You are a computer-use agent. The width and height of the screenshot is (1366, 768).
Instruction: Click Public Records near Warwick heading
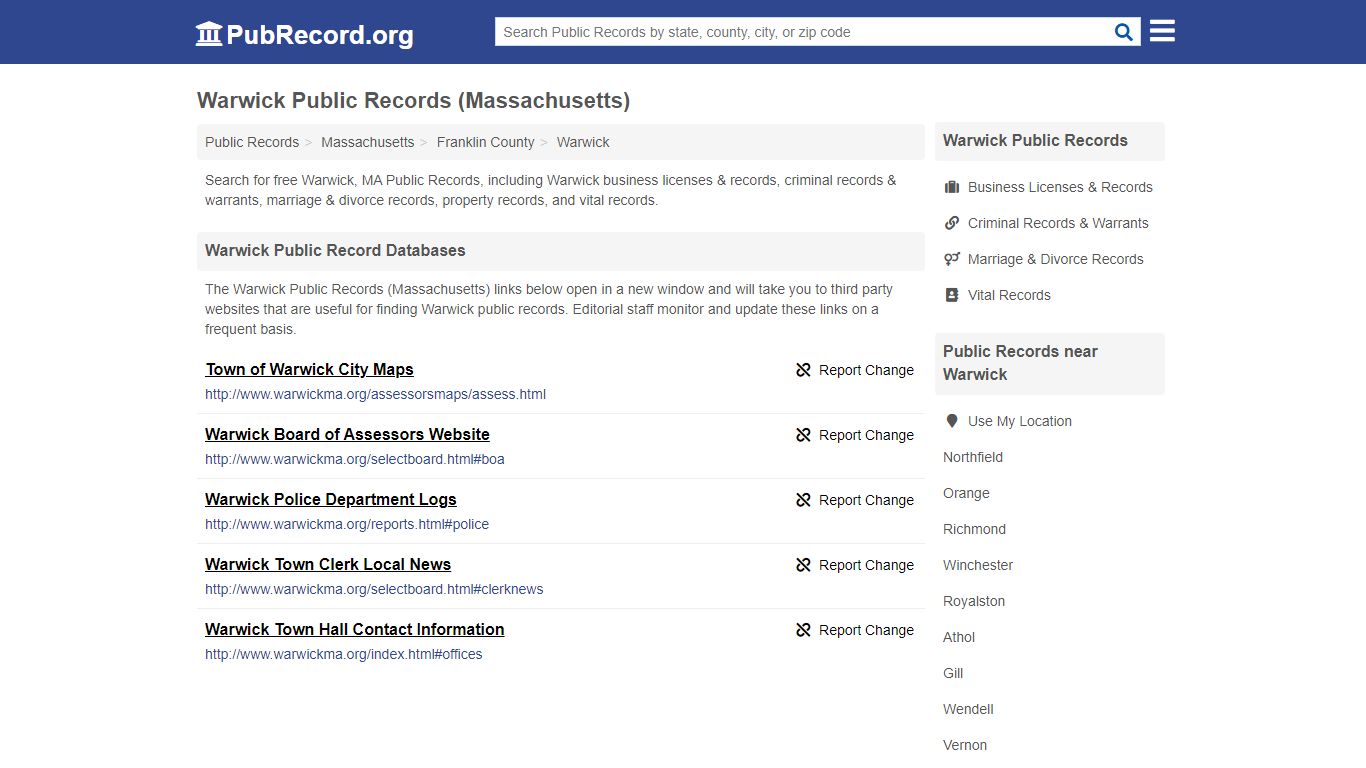pyautogui.click(x=1020, y=363)
